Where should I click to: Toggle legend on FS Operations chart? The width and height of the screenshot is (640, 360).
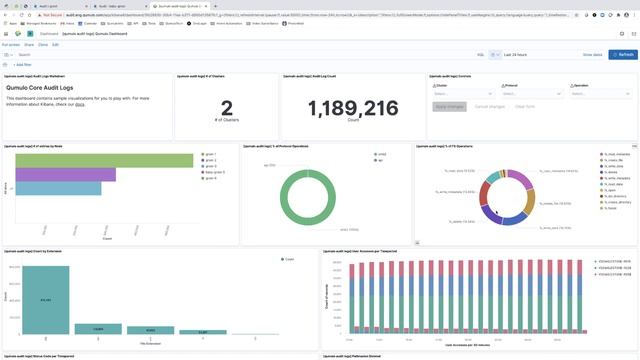(x=417, y=243)
